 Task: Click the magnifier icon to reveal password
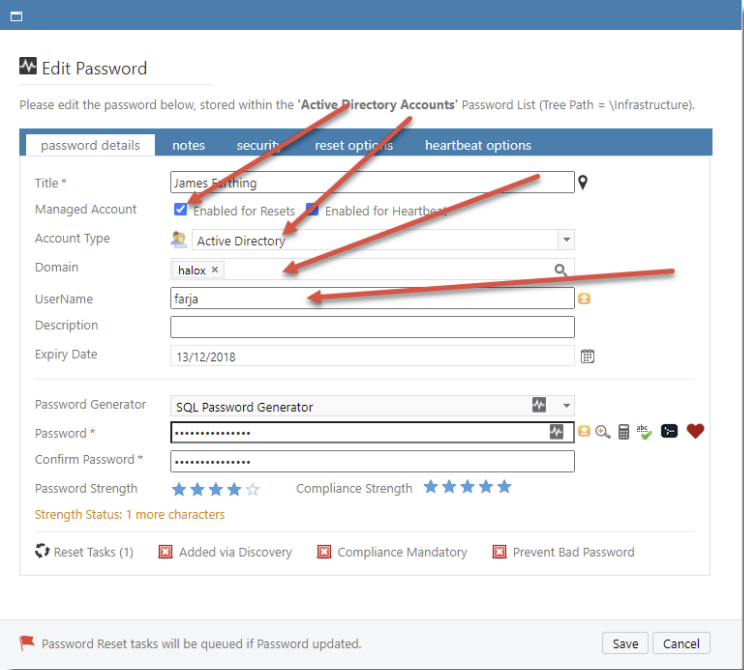coord(603,432)
